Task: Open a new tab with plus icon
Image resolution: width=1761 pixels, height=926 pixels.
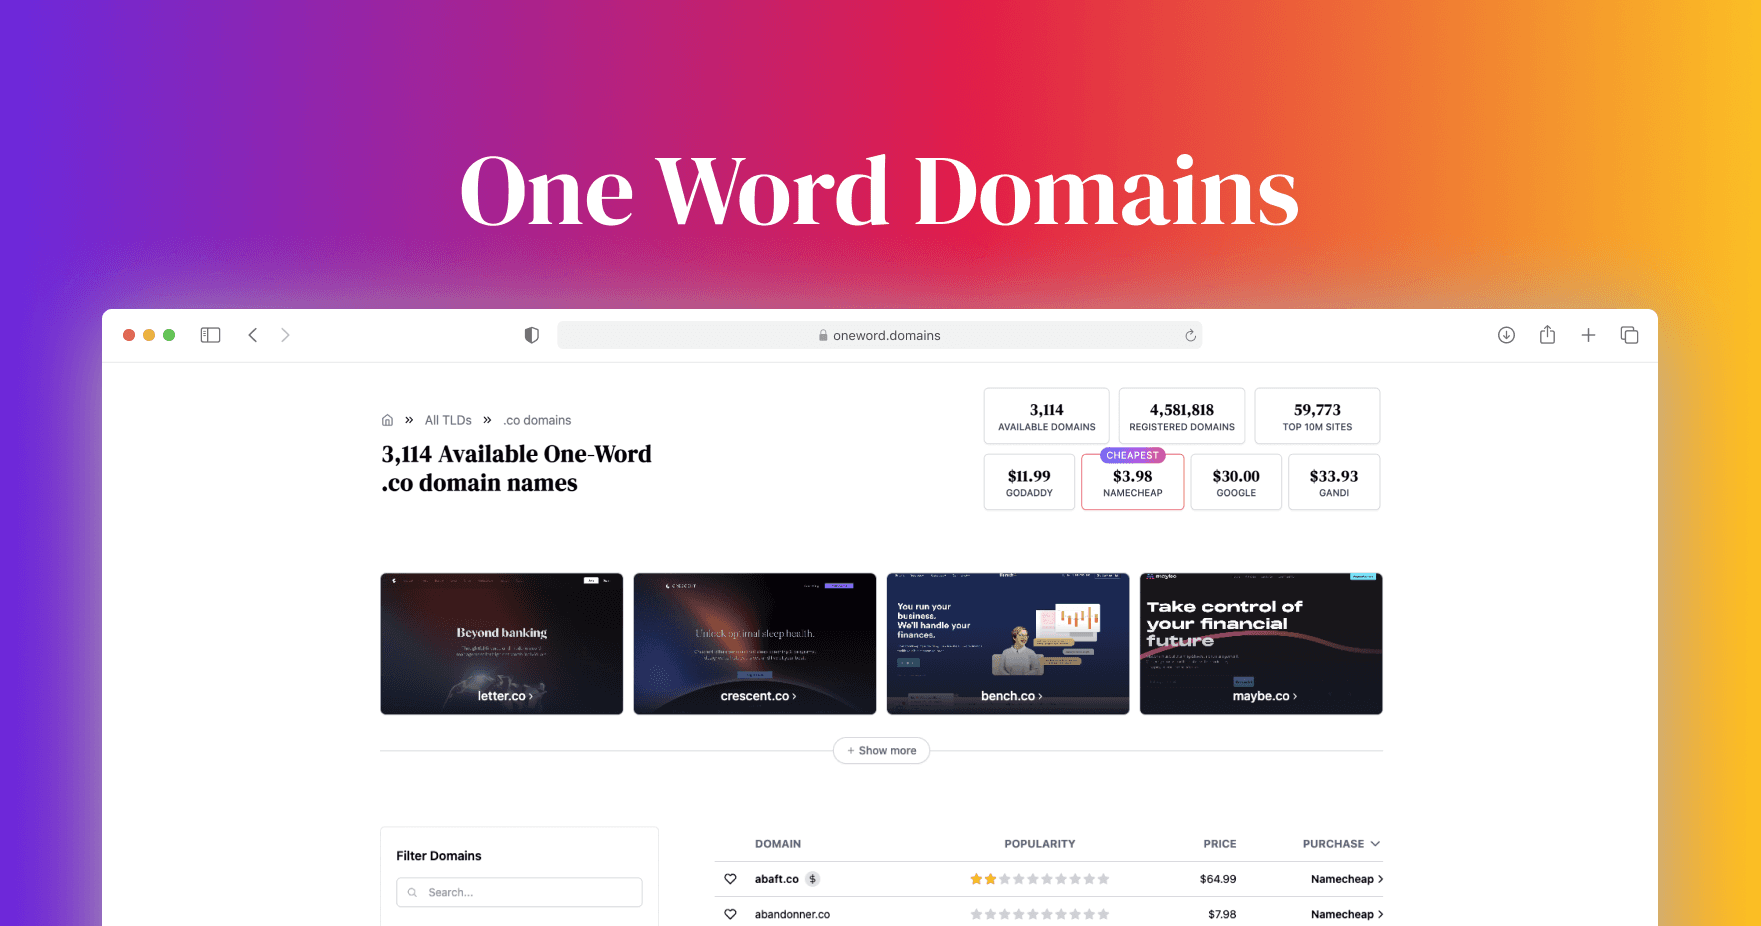Action: click(x=1588, y=335)
